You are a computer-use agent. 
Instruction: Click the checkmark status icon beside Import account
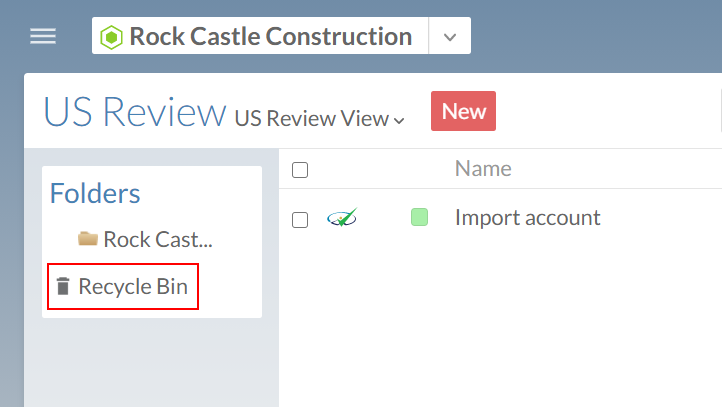click(342, 218)
